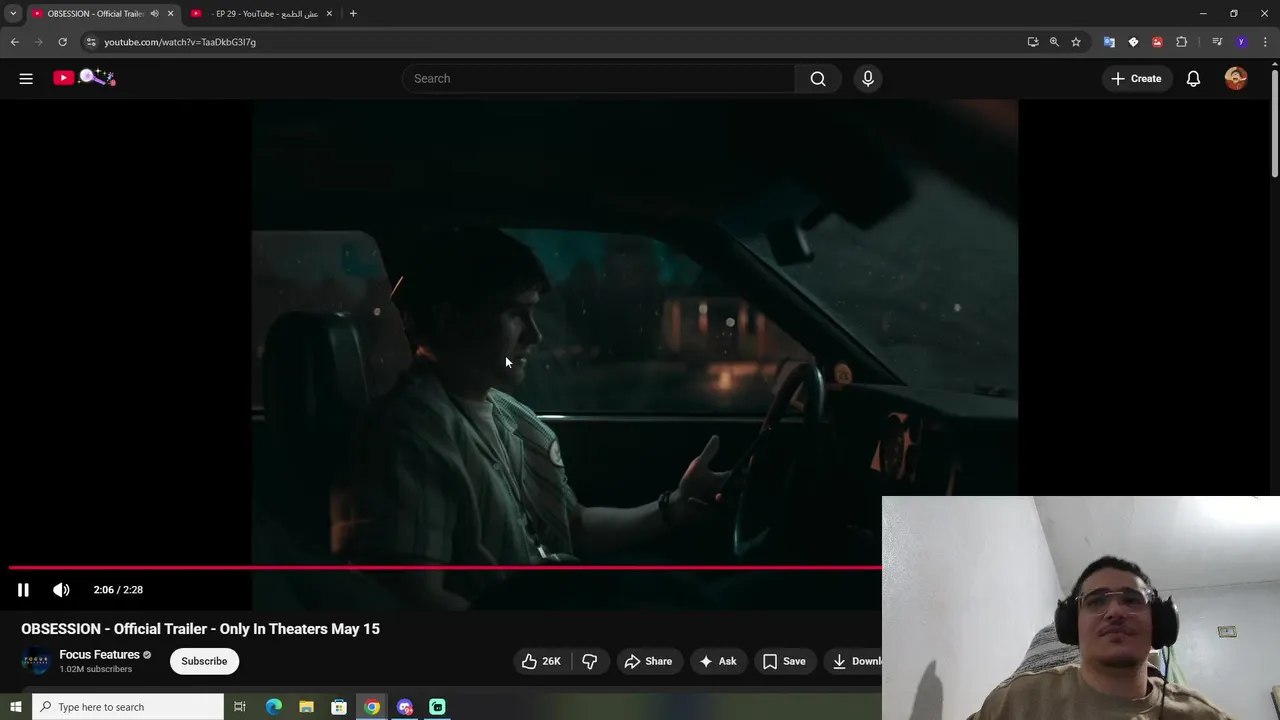Open the Chrome profile Y avatar

pos(1241,42)
